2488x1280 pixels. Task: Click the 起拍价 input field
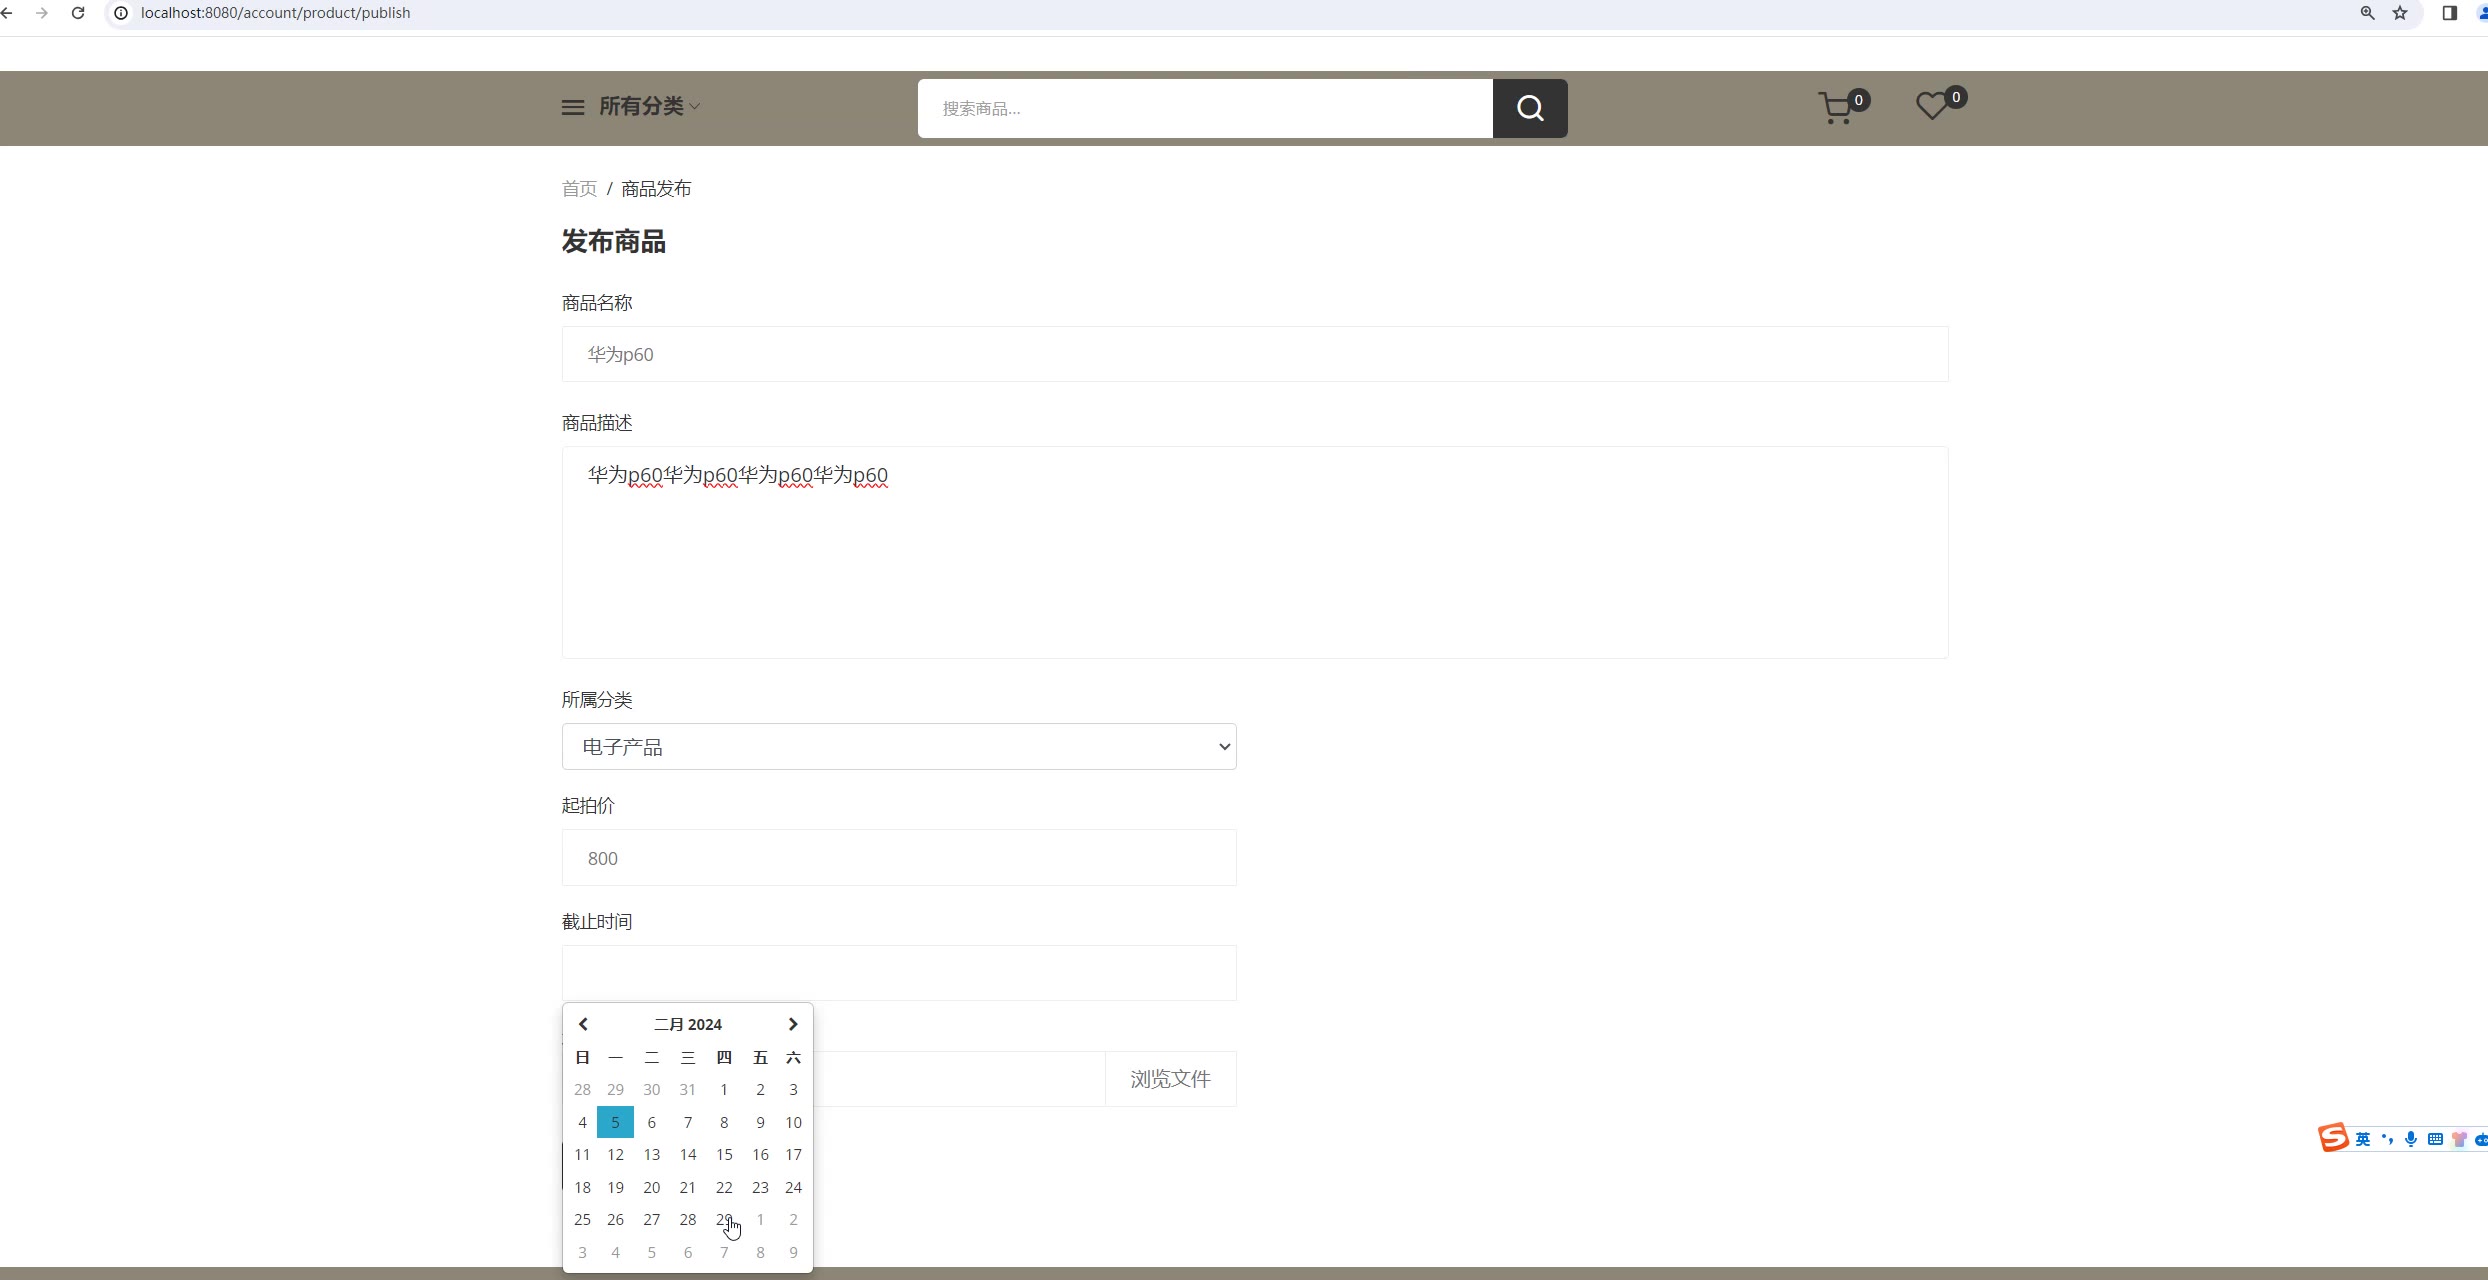click(x=899, y=858)
